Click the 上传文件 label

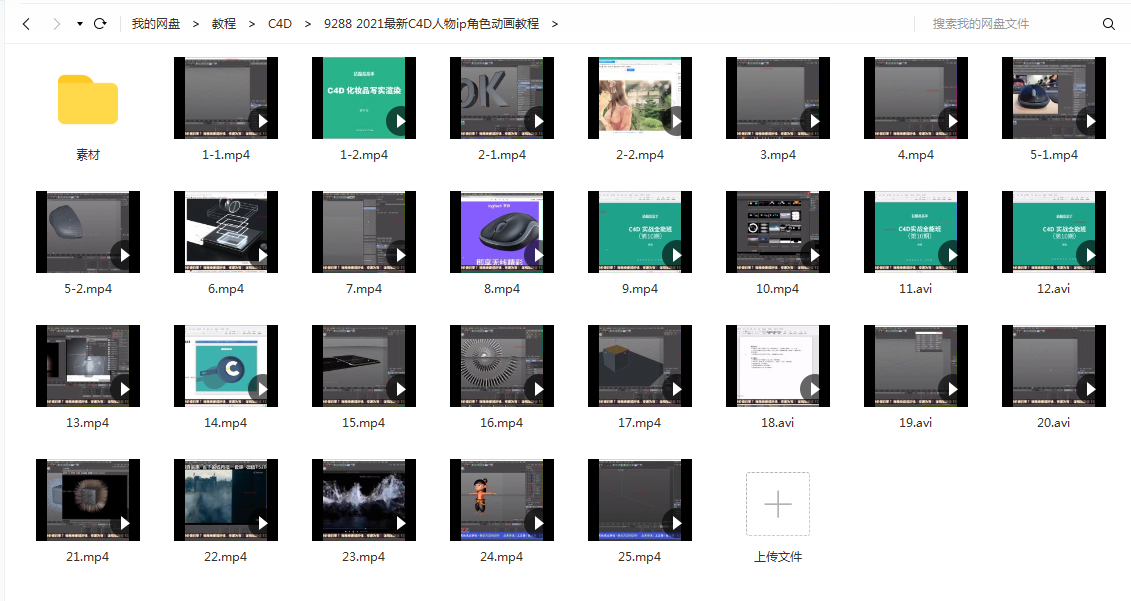[777, 556]
